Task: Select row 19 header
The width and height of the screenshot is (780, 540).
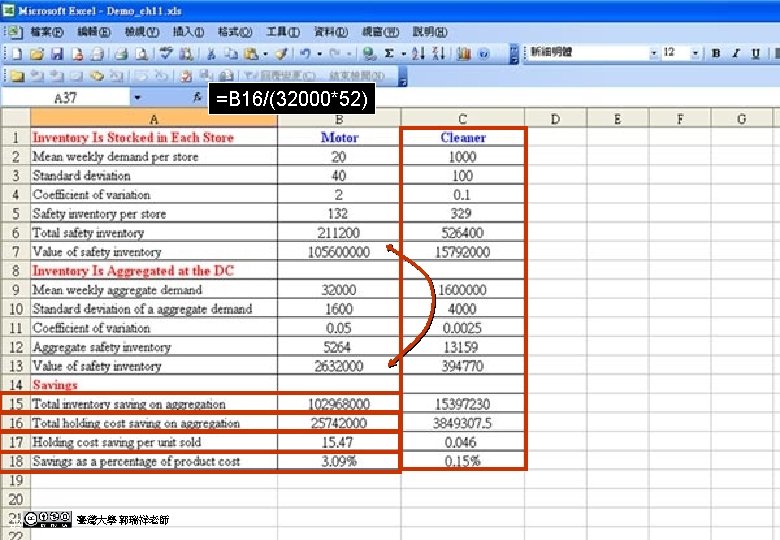Action: pyautogui.click(x=15, y=480)
